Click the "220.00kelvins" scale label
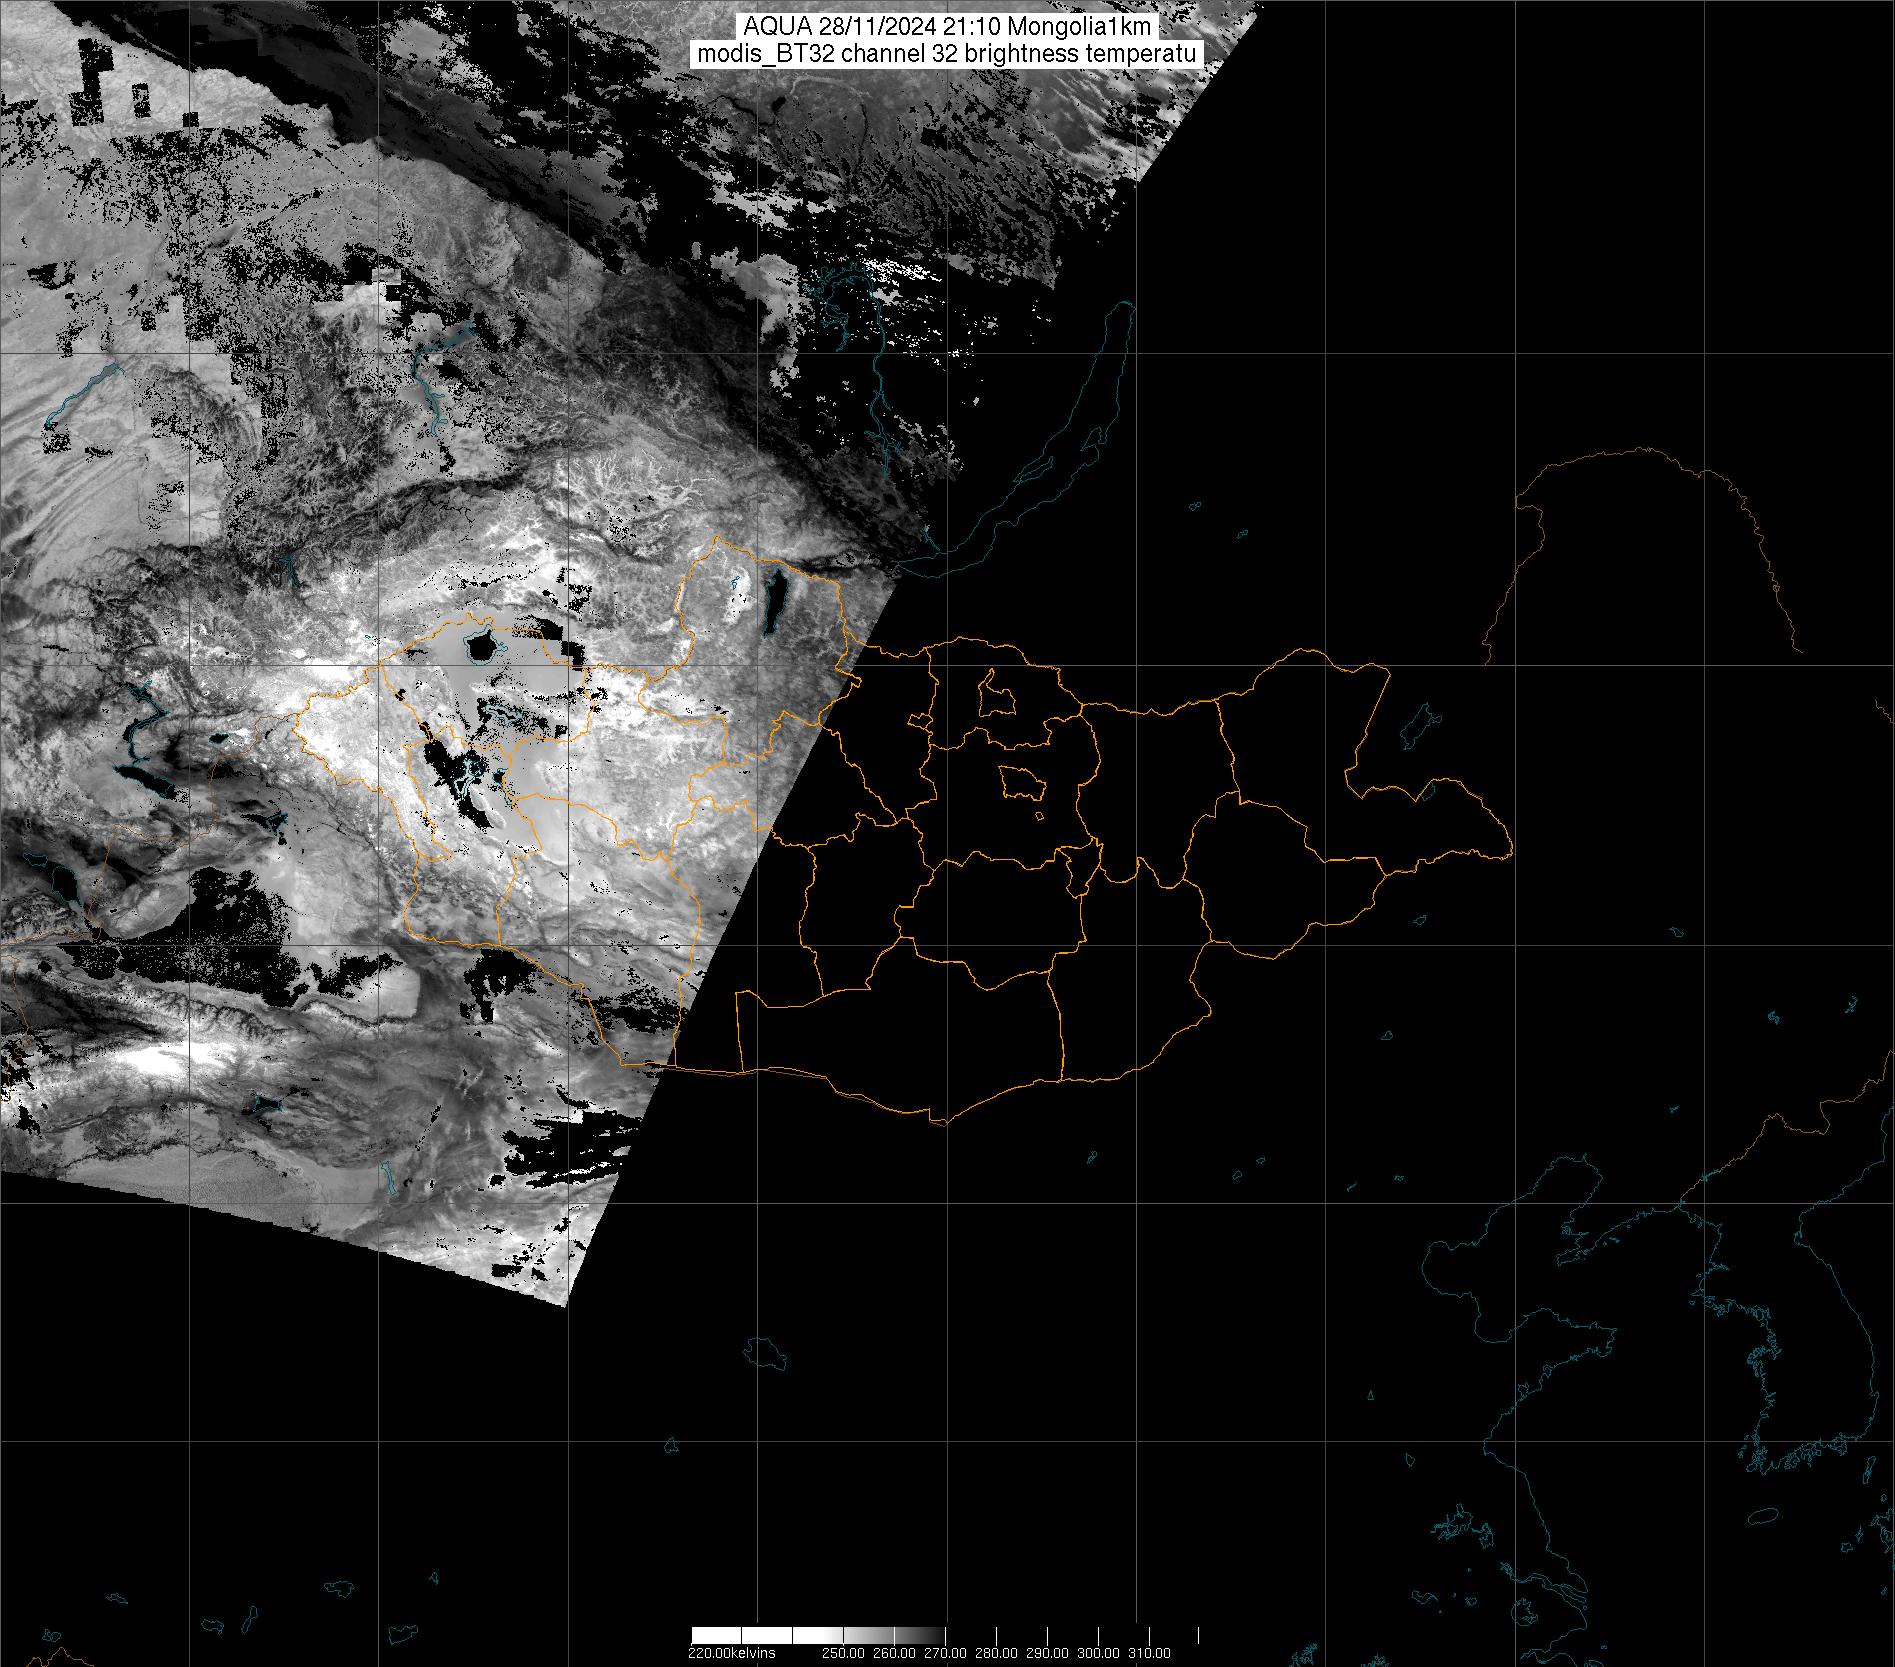 pos(731,1653)
